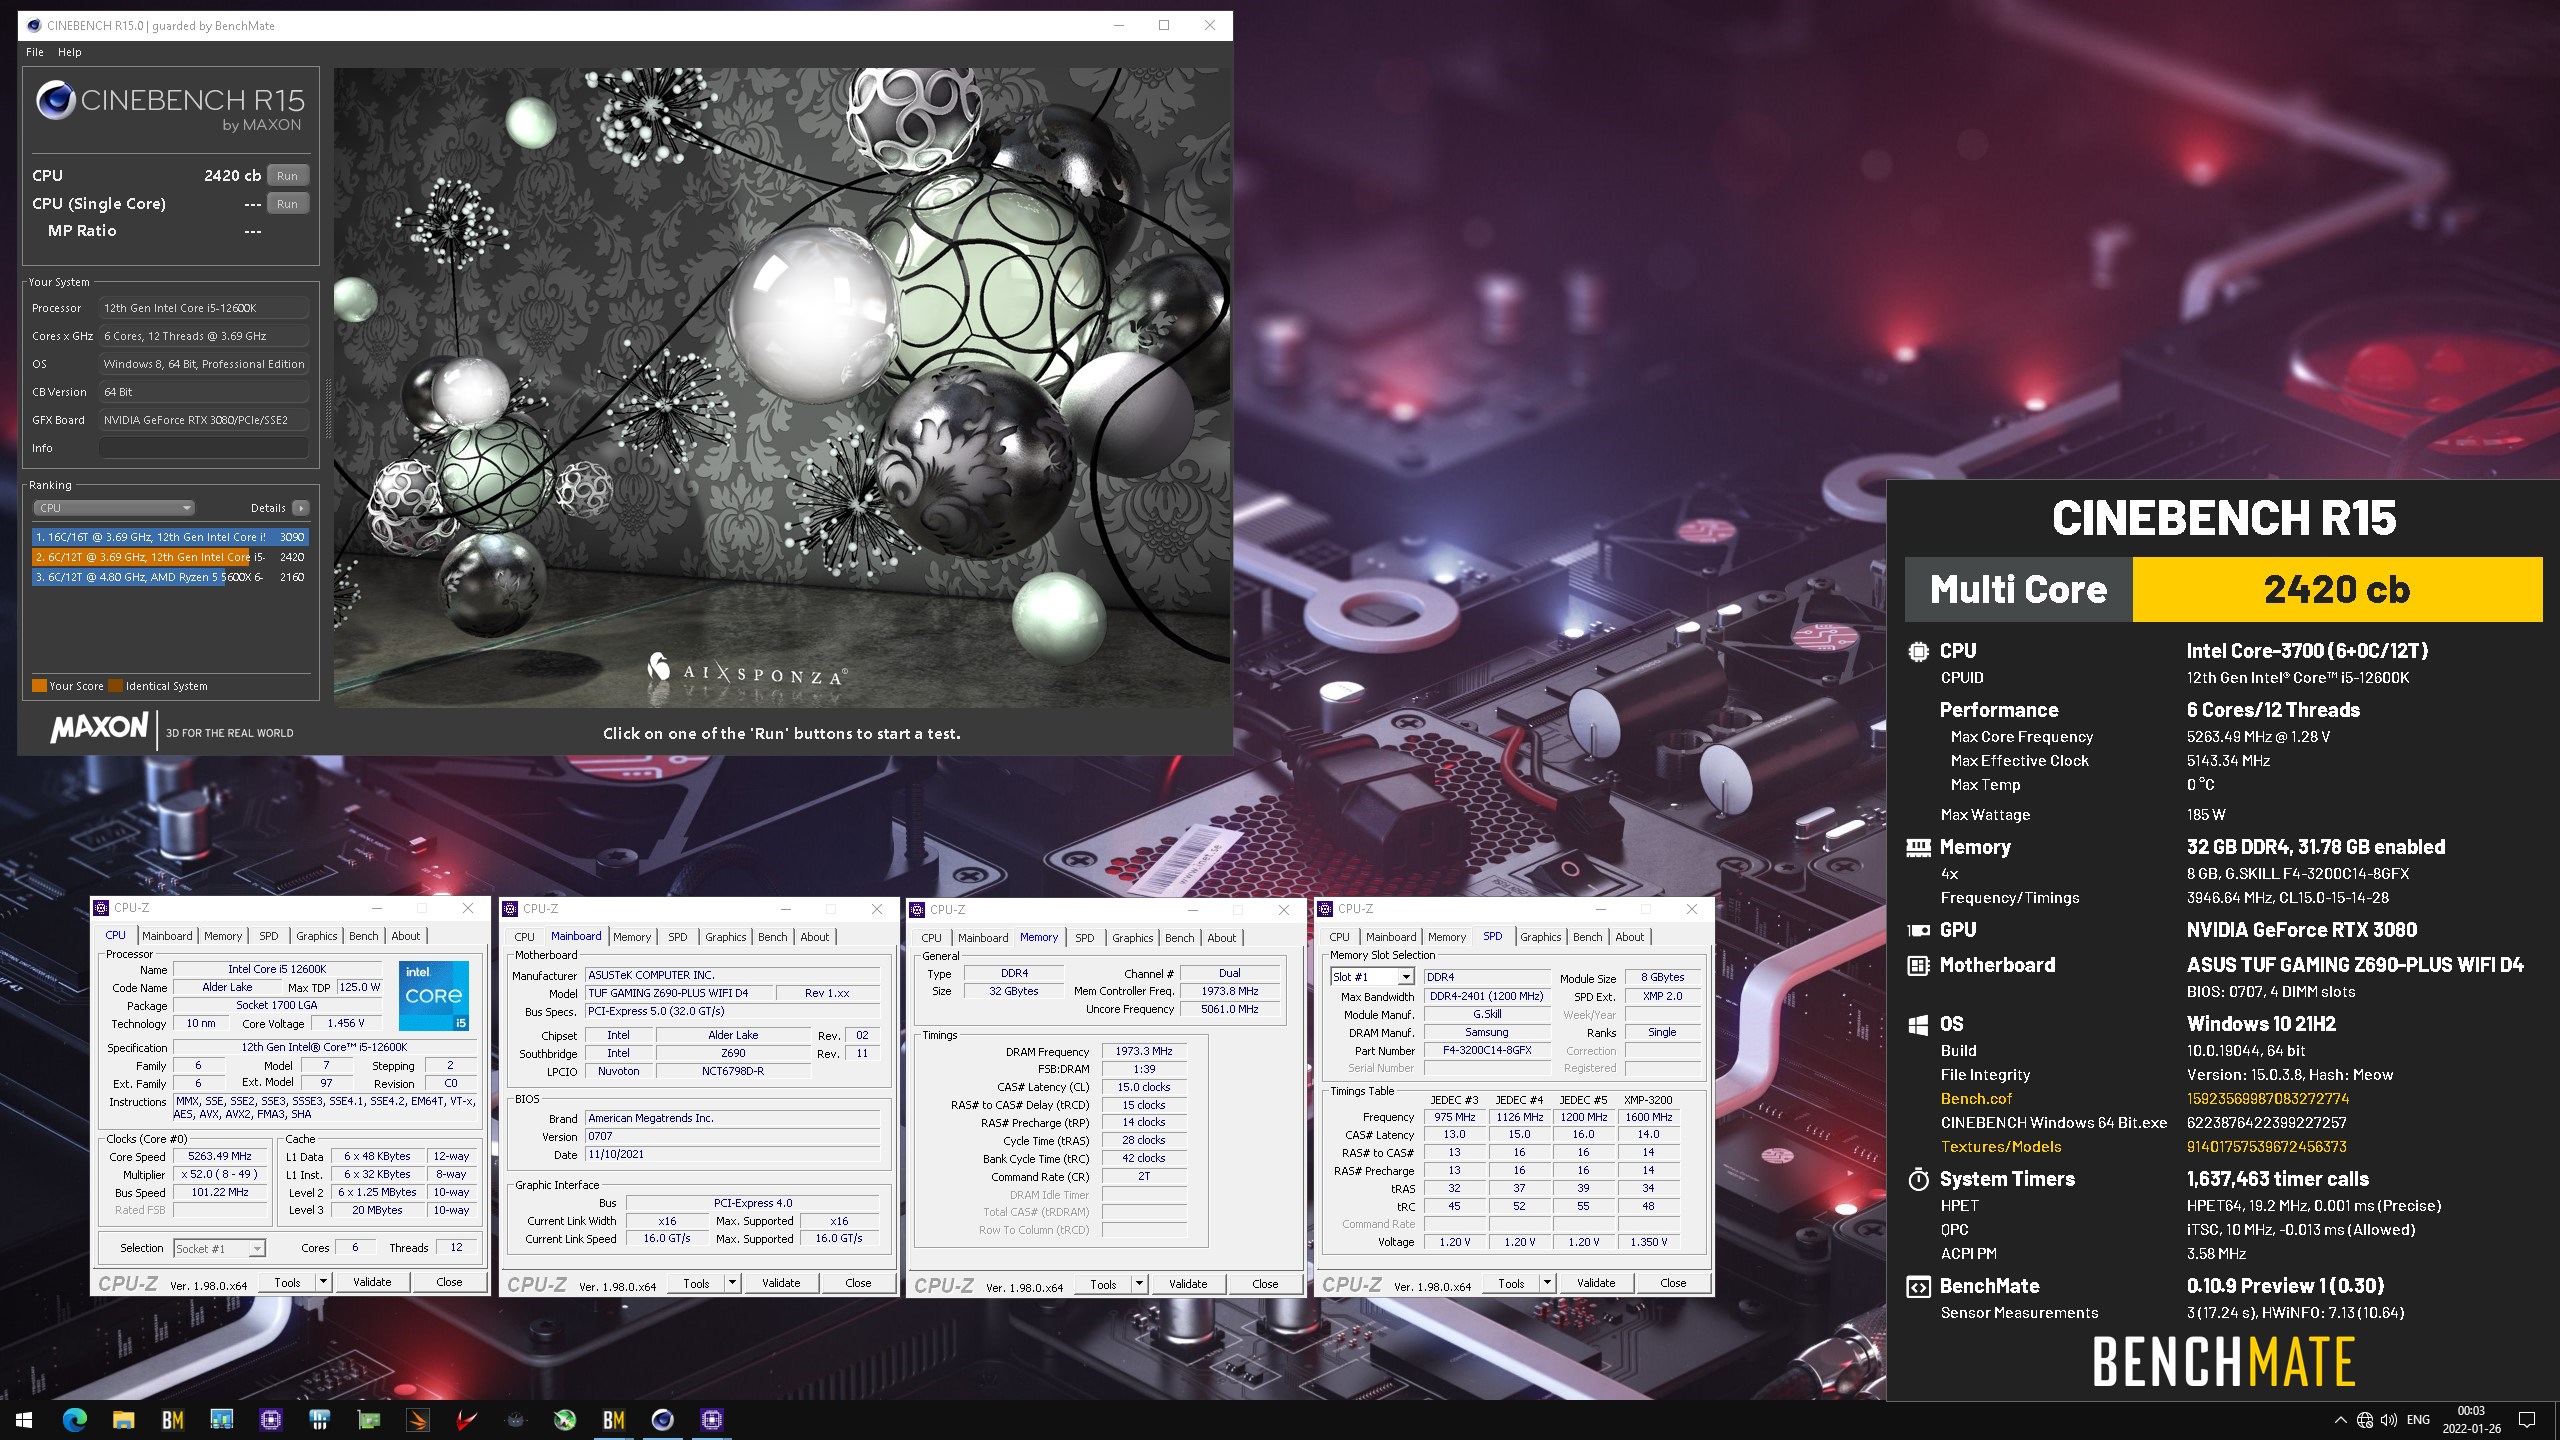Expand the ranking Details arrow

pos(301,508)
